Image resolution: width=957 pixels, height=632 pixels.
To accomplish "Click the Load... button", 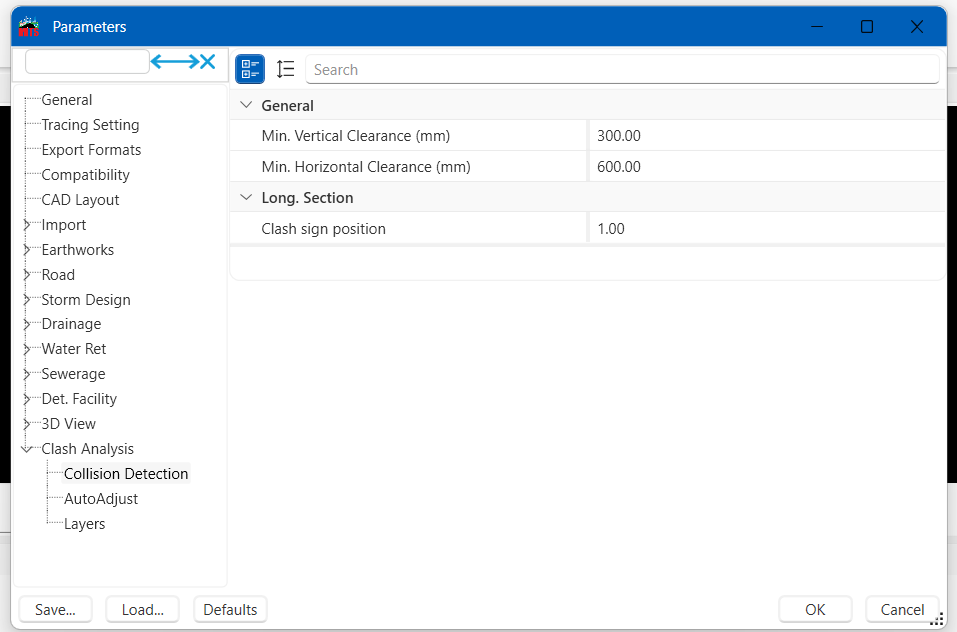I will point(142,609).
